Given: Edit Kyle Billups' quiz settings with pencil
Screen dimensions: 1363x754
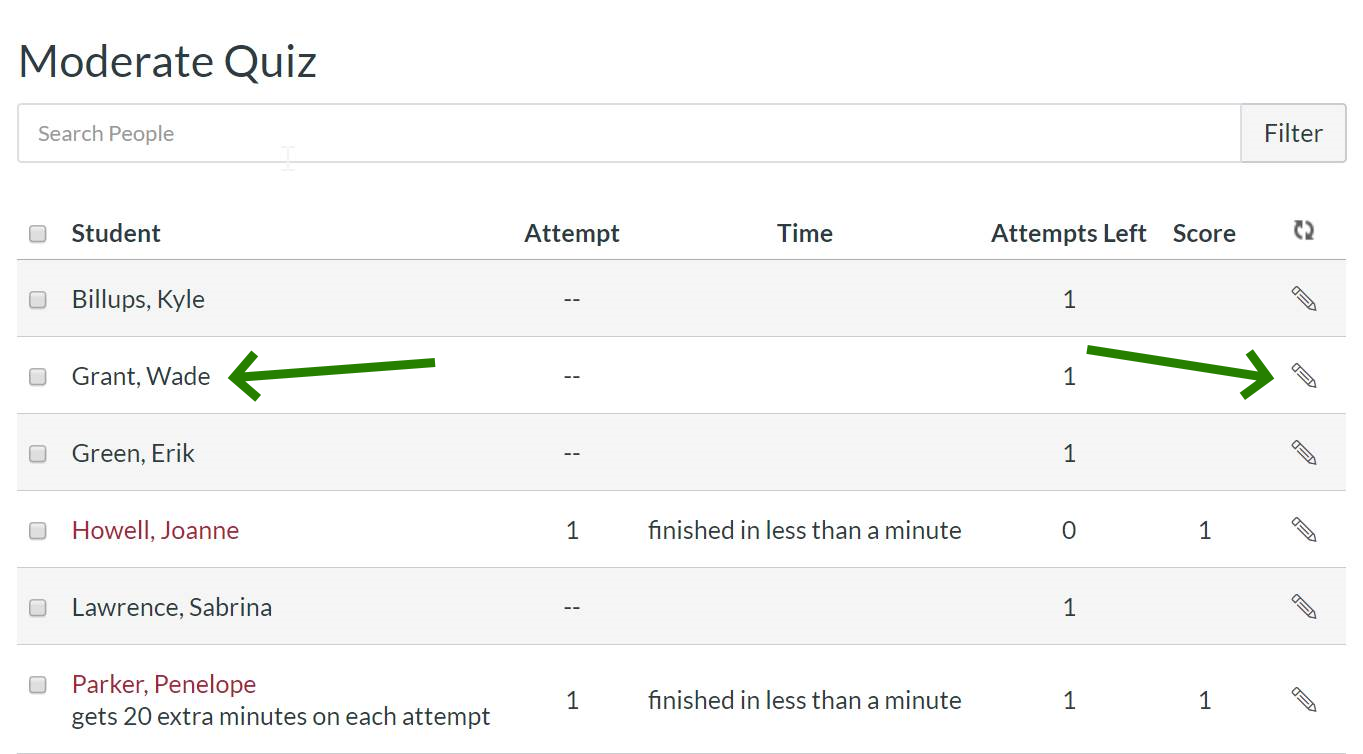Looking at the screenshot, I should click(x=1303, y=298).
